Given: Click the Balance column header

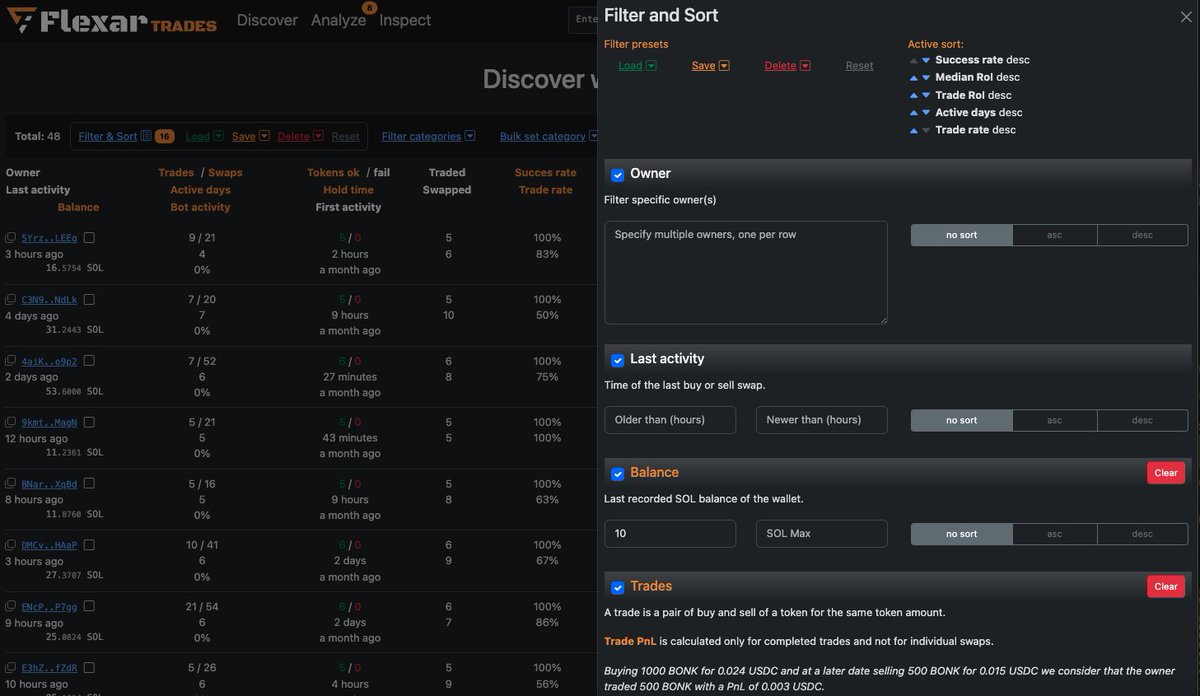Looking at the screenshot, I should tap(78, 207).
